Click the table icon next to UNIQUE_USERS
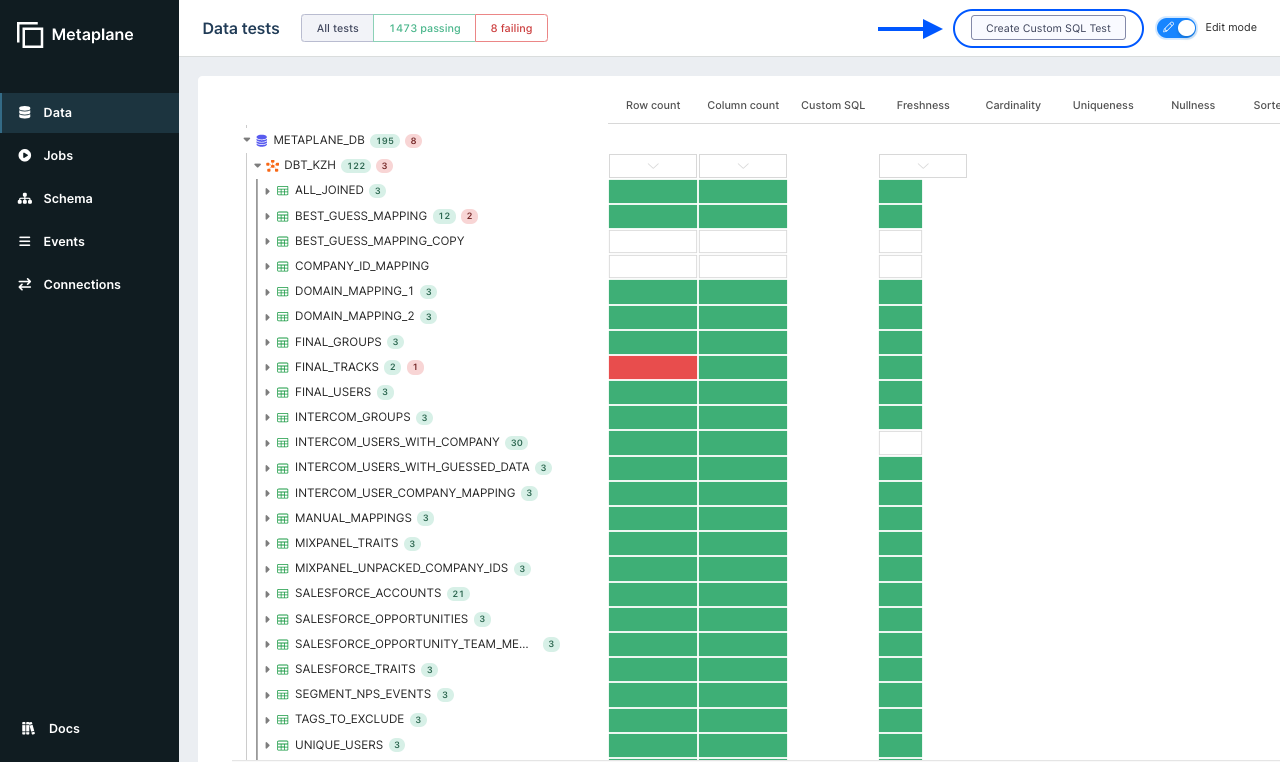 pos(283,745)
